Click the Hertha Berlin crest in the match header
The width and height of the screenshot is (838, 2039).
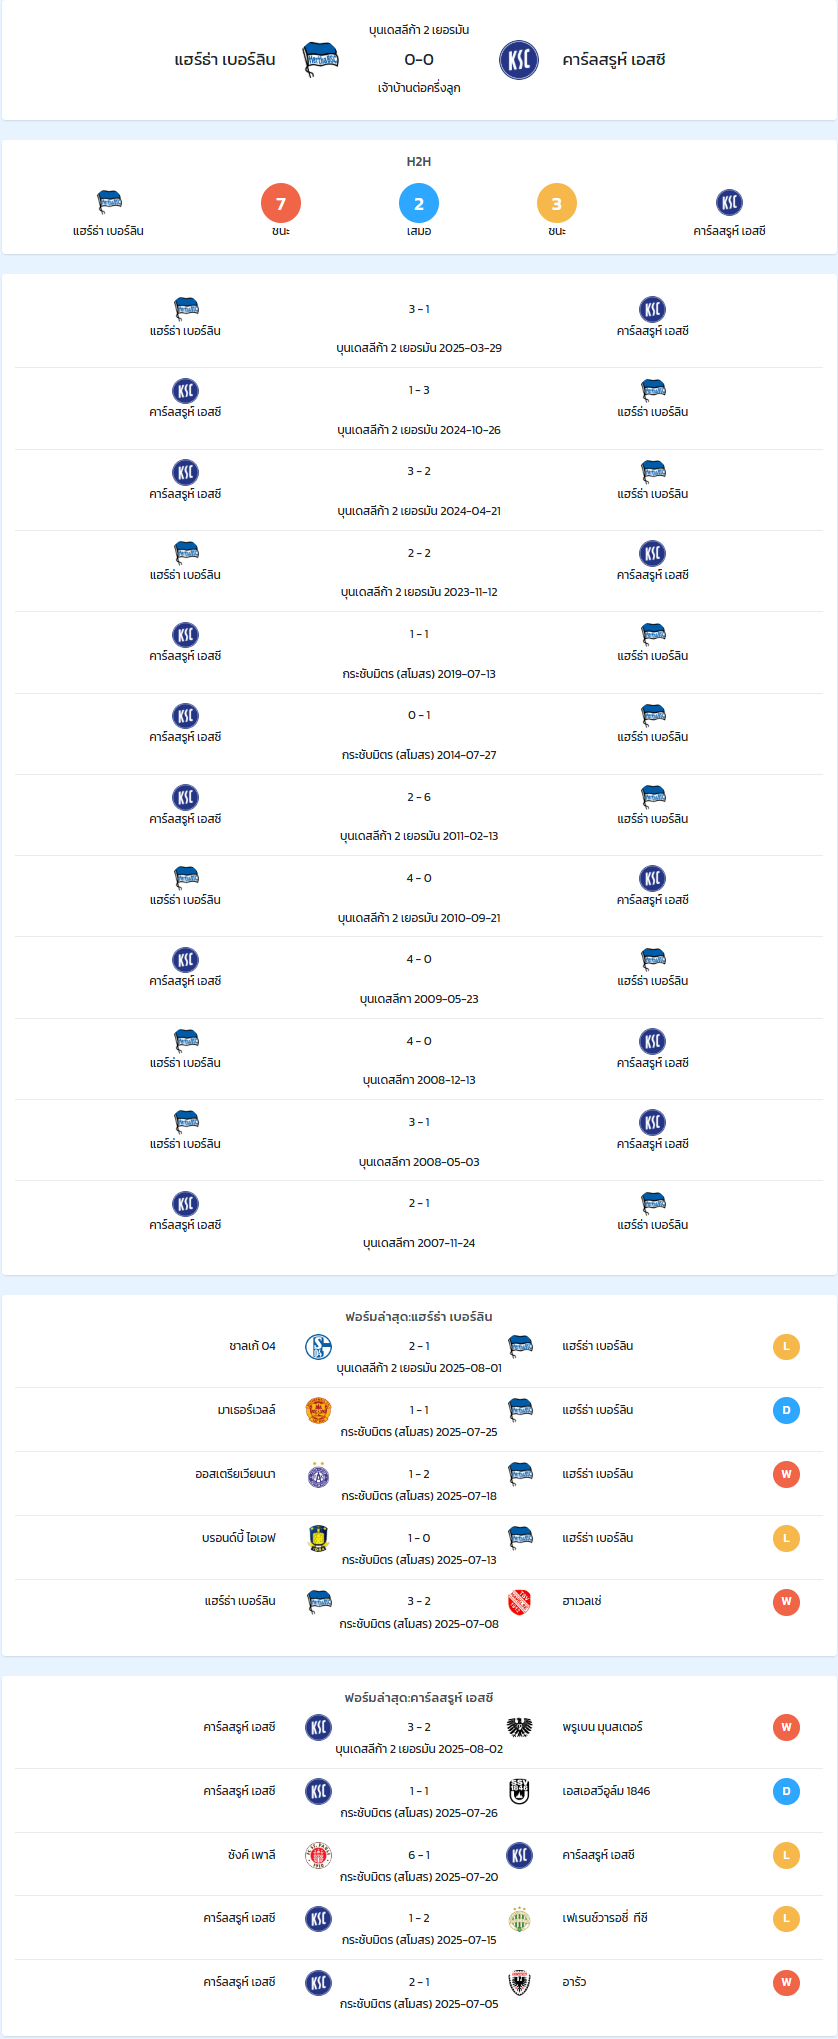(320, 60)
